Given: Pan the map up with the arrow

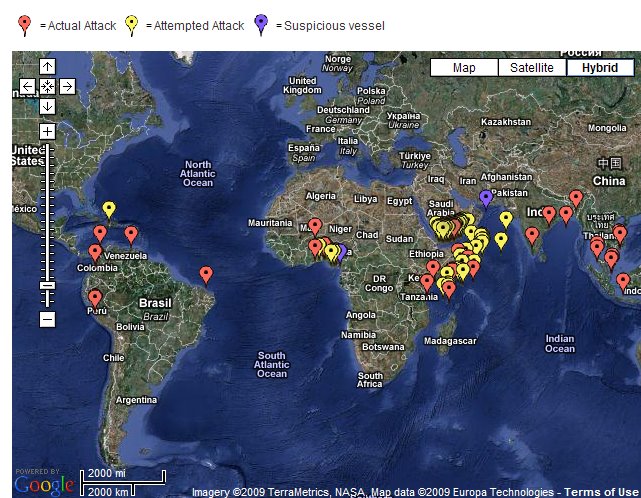Looking at the screenshot, I should tap(47, 66).
